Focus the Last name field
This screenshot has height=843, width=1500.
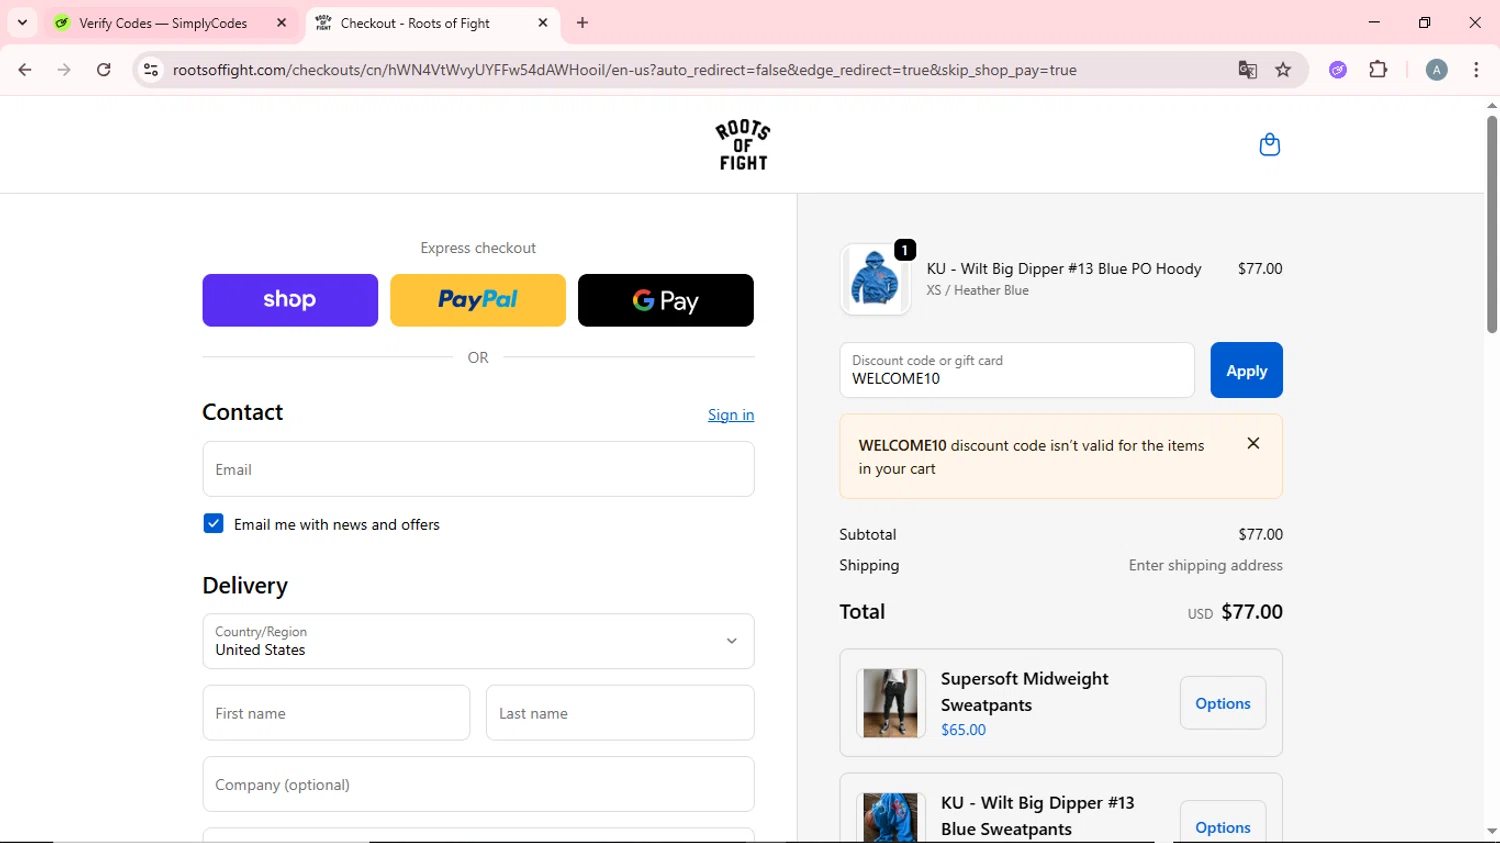tap(620, 713)
